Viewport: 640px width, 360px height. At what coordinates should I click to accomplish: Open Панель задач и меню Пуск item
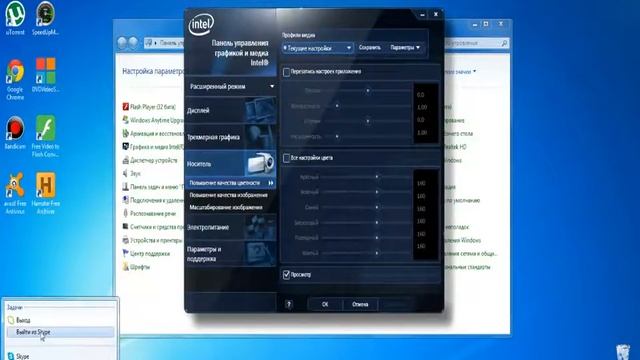click(x=153, y=187)
